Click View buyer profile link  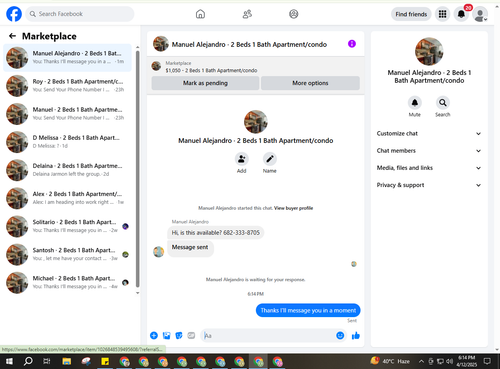293,208
